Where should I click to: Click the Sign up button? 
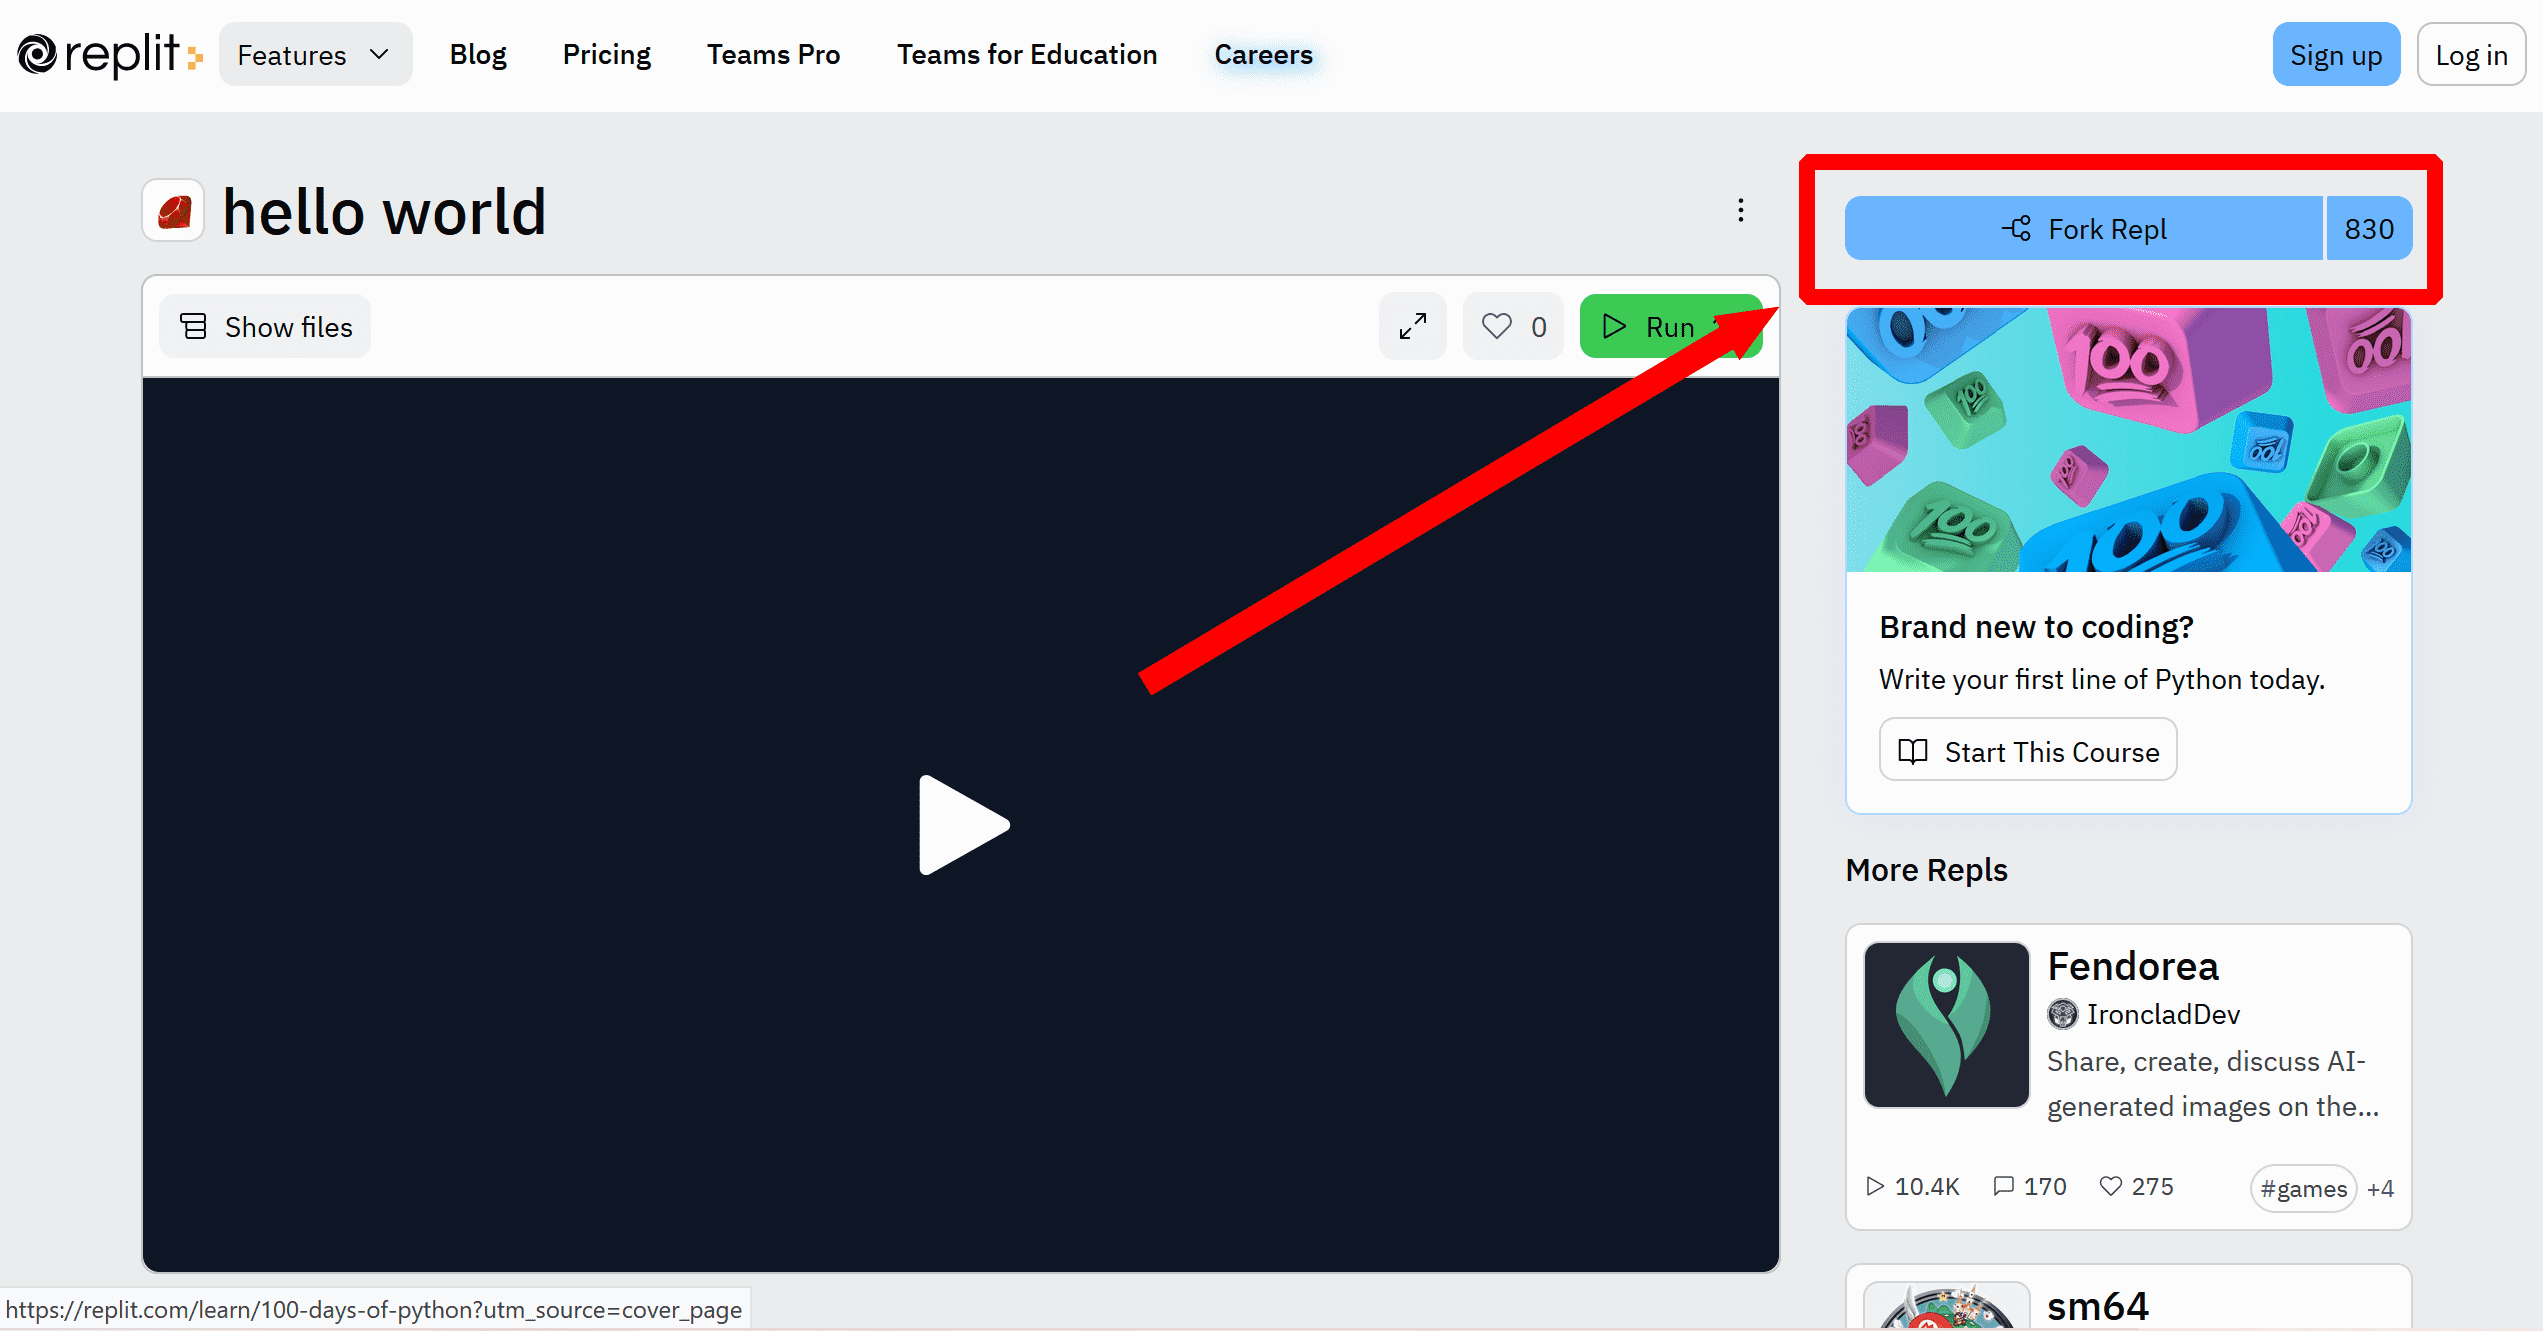coord(2335,55)
